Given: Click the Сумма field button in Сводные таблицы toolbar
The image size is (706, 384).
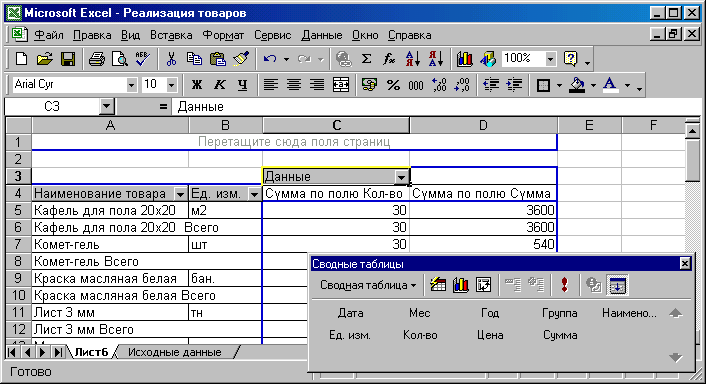Looking at the screenshot, I should click(x=560, y=335).
